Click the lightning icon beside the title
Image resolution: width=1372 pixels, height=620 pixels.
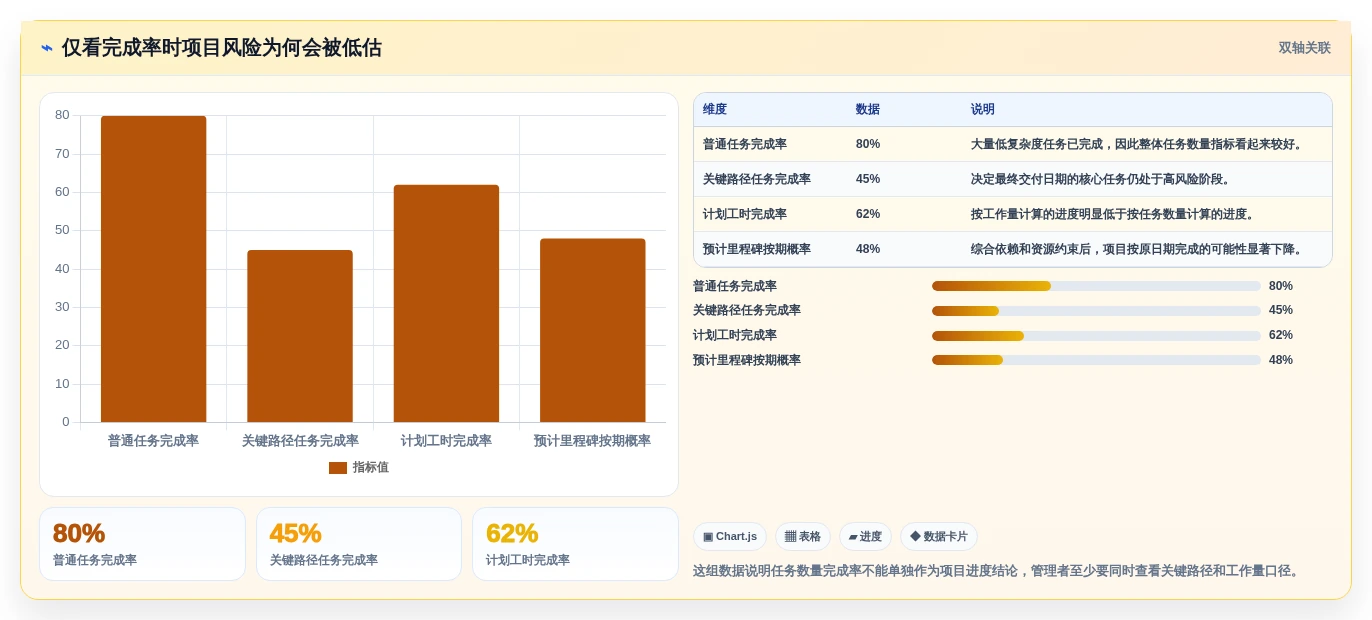pos(47,48)
